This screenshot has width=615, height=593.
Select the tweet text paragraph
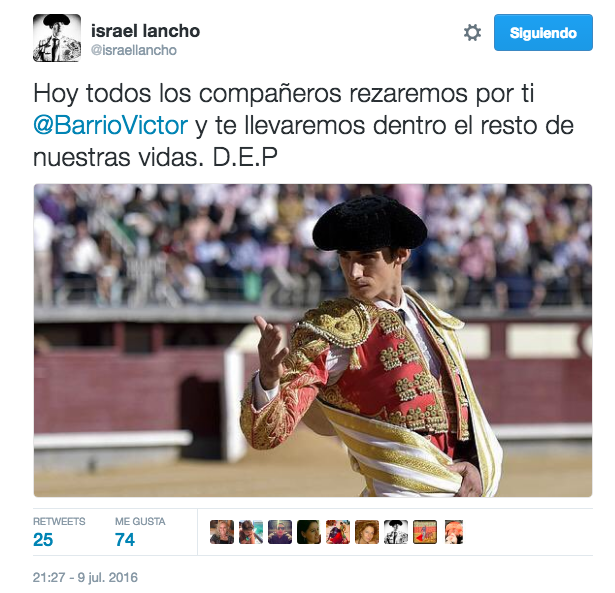coord(303,126)
